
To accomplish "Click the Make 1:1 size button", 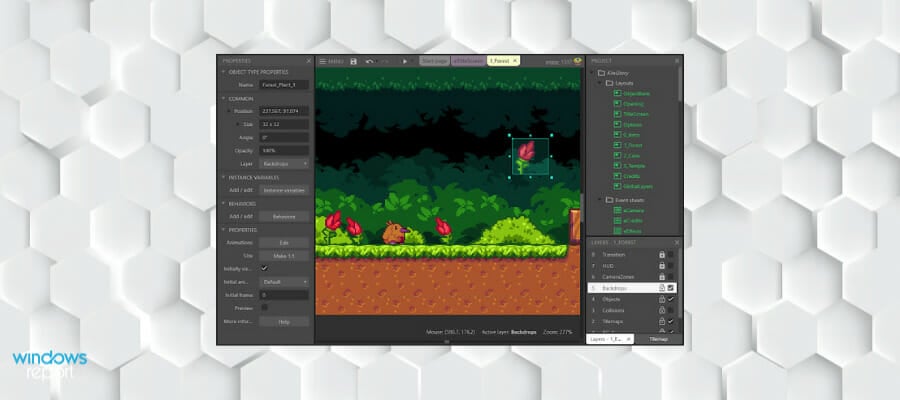I will (x=284, y=255).
